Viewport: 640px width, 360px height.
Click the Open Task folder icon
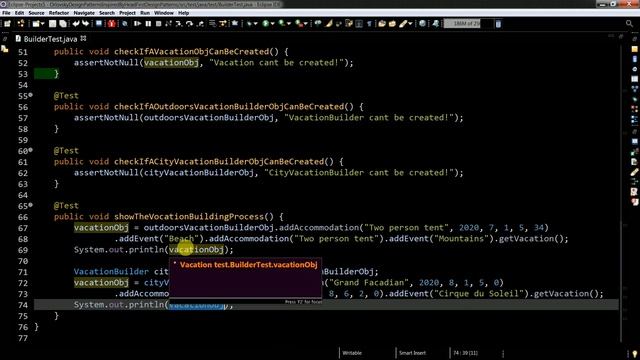tap(392, 24)
